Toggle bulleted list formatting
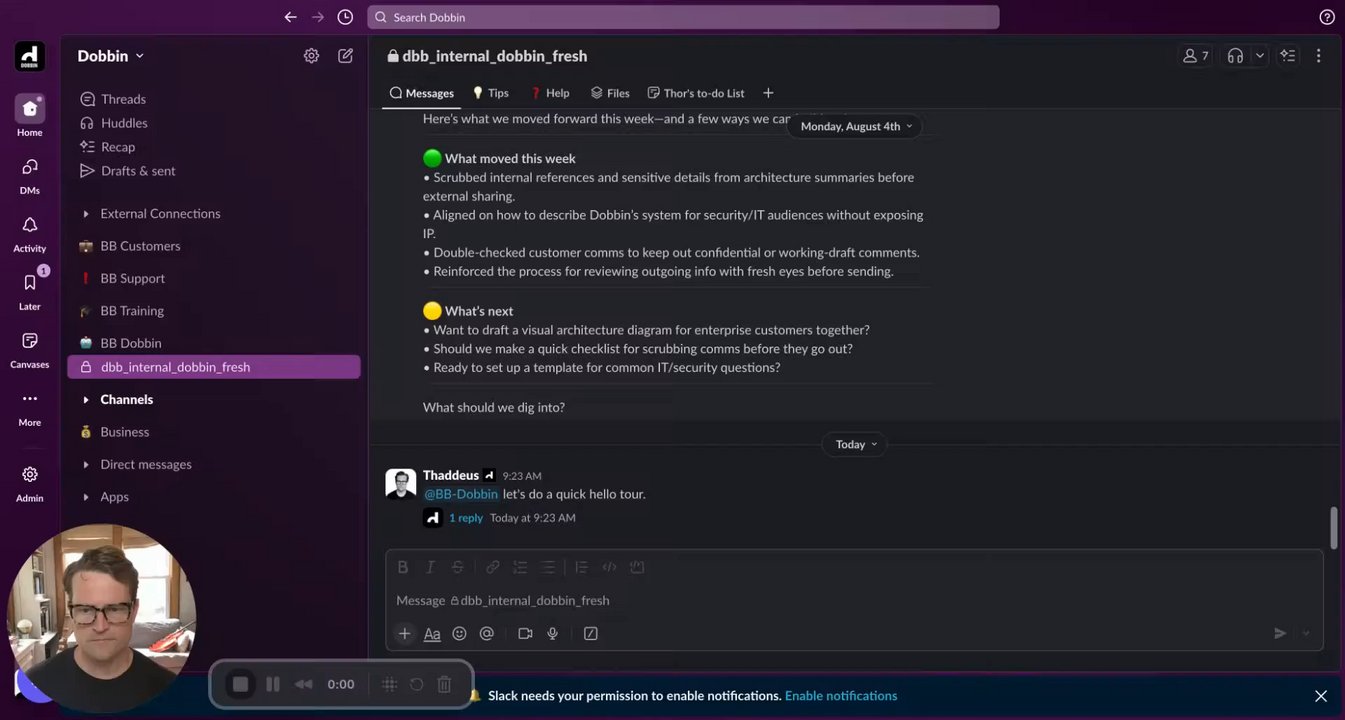The width and height of the screenshot is (1345, 720). tap(547, 567)
